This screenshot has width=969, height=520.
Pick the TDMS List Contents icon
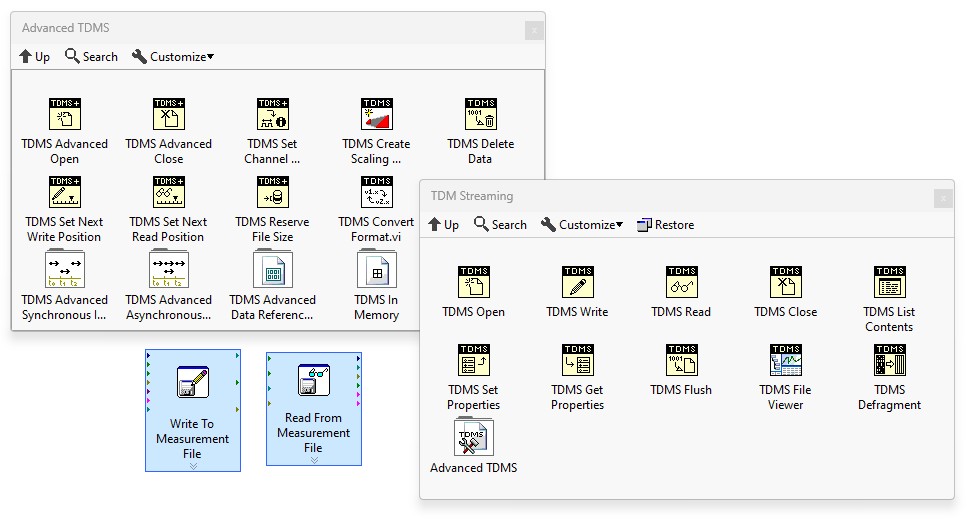click(x=890, y=282)
